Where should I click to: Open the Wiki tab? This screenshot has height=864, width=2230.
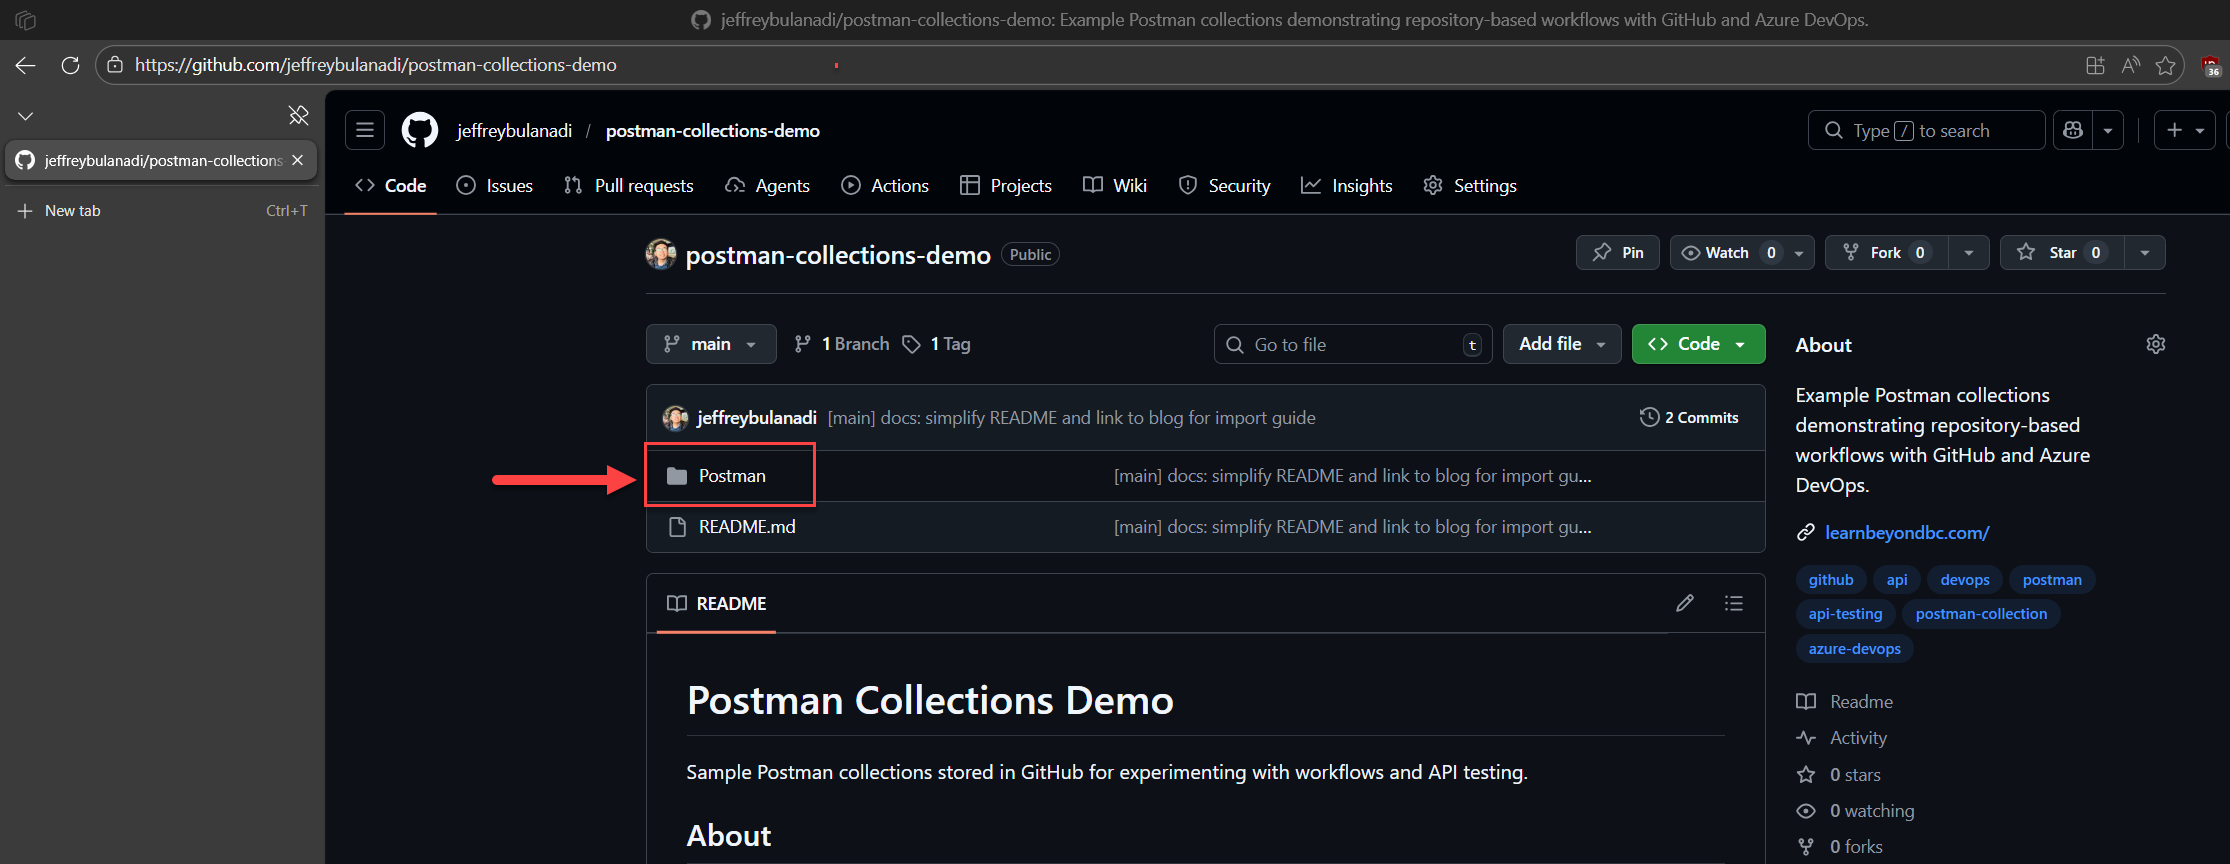(x=1115, y=186)
